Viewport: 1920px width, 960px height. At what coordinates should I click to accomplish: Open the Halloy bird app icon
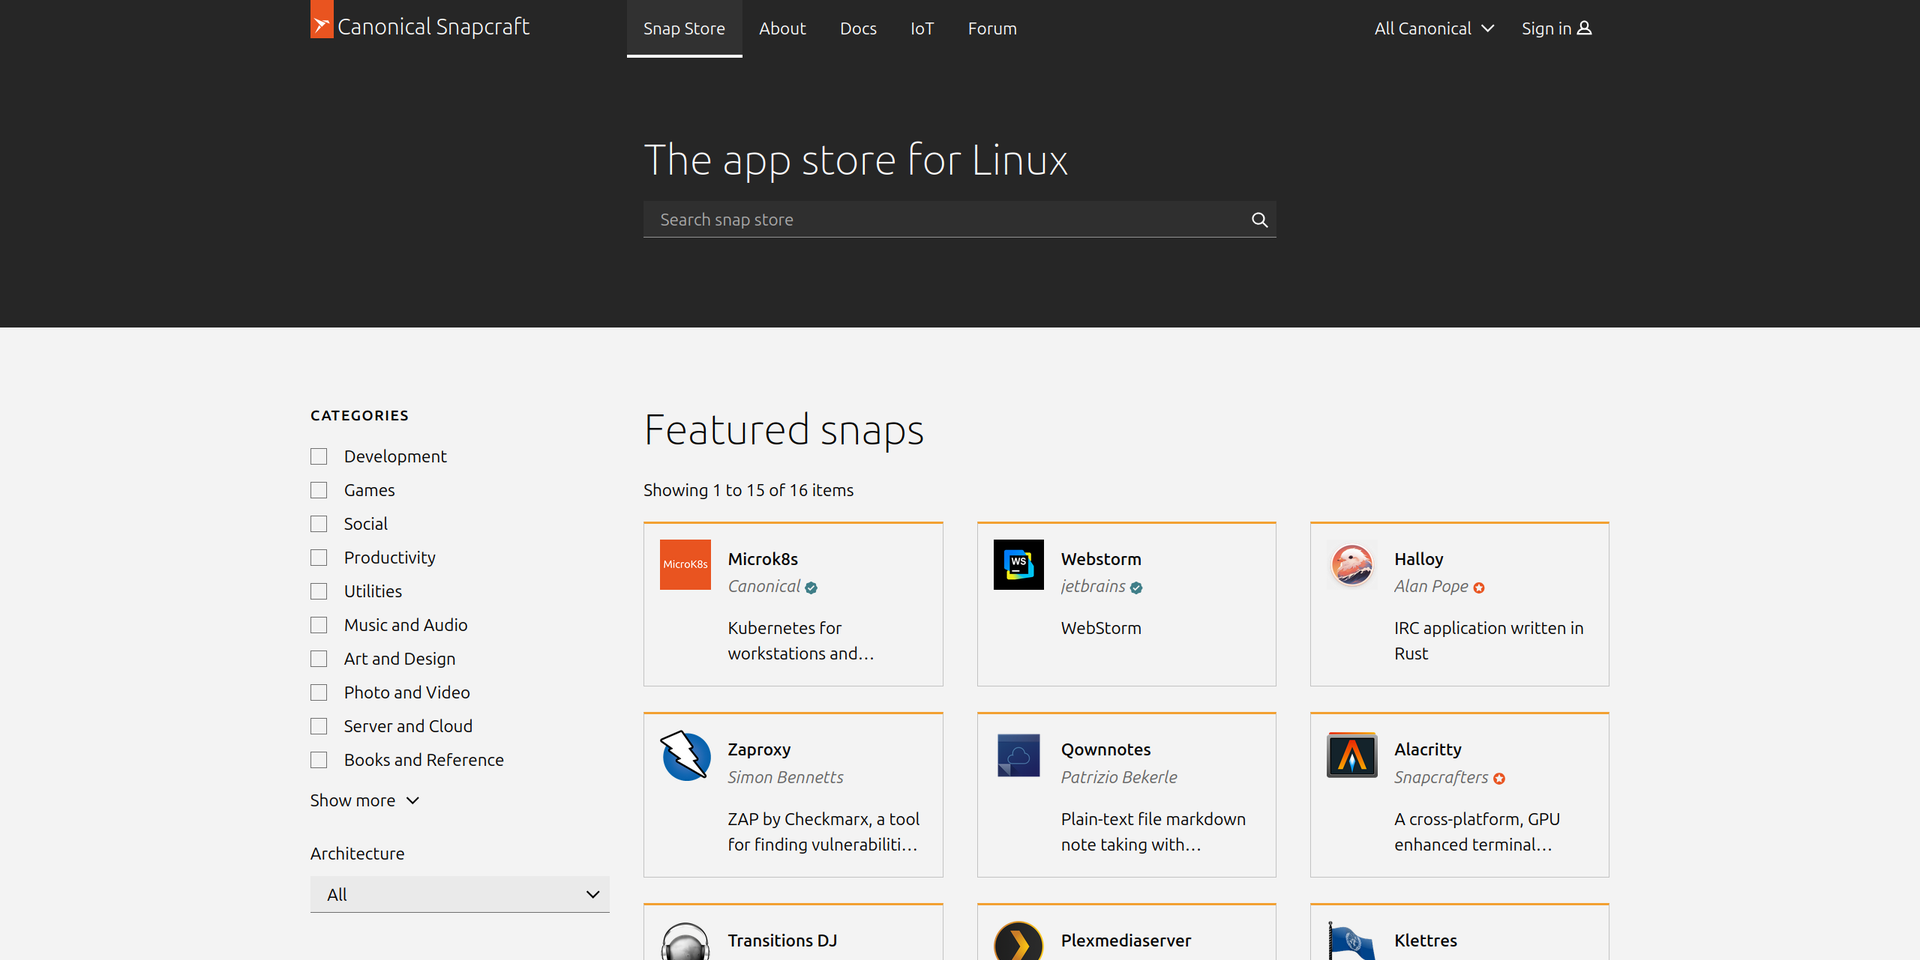pos(1352,565)
